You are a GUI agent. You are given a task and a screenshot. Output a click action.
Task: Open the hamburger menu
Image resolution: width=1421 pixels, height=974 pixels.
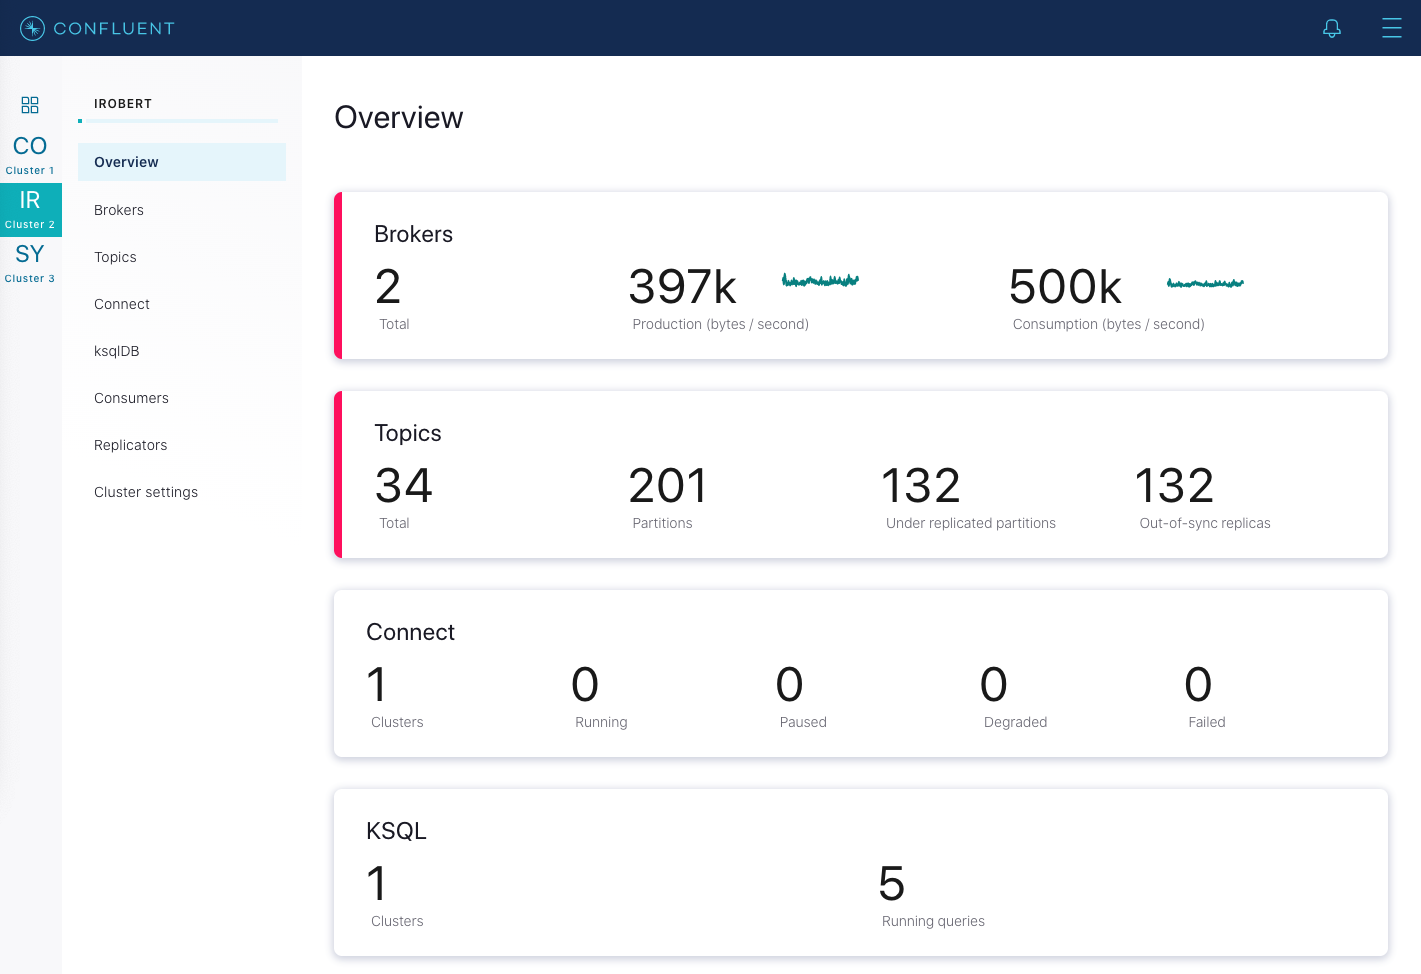pyautogui.click(x=1391, y=28)
